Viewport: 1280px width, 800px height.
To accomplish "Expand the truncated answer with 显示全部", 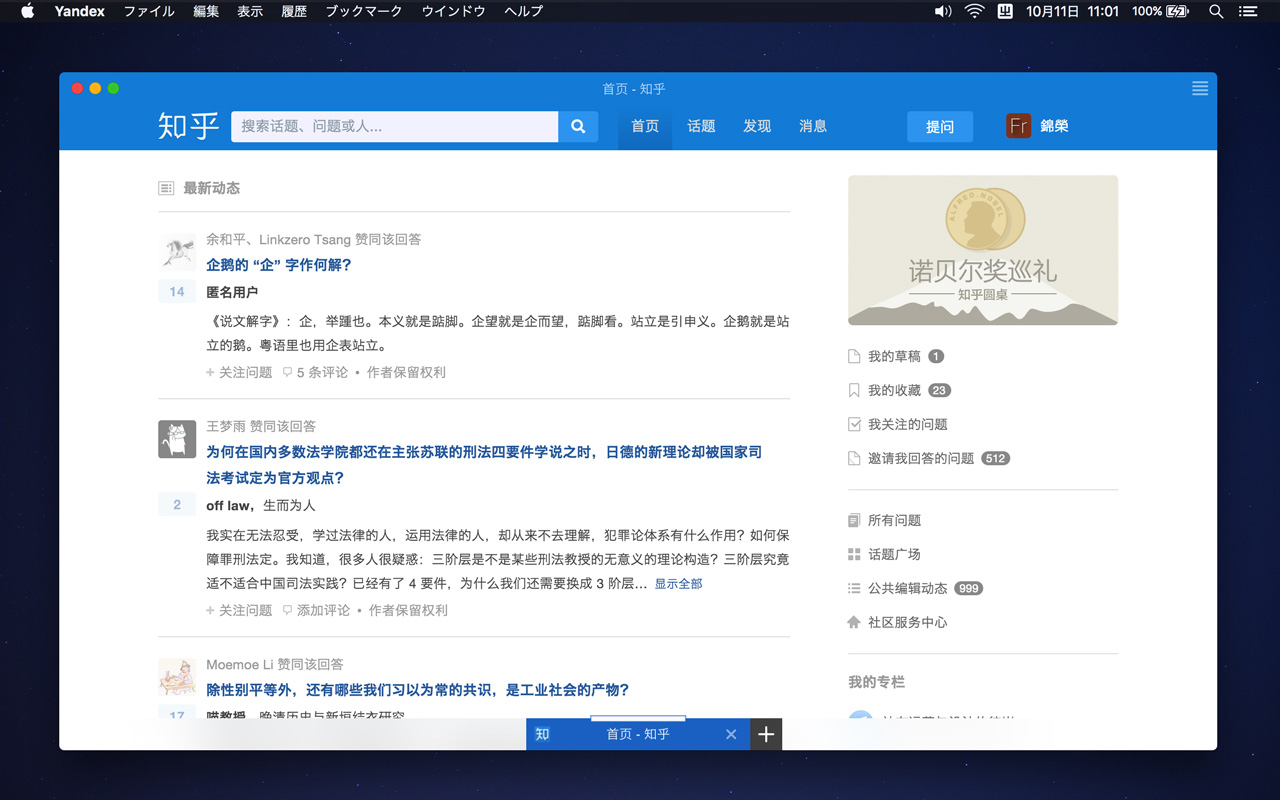I will (x=679, y=583).
